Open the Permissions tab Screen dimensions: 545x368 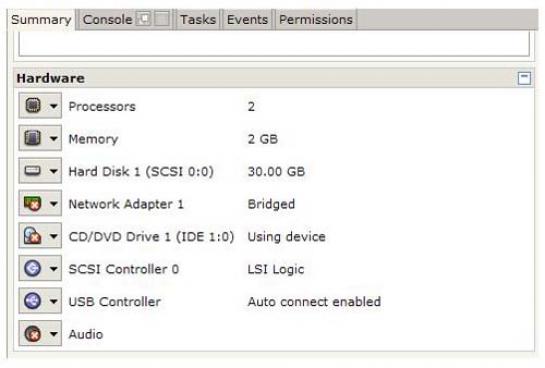316,19
